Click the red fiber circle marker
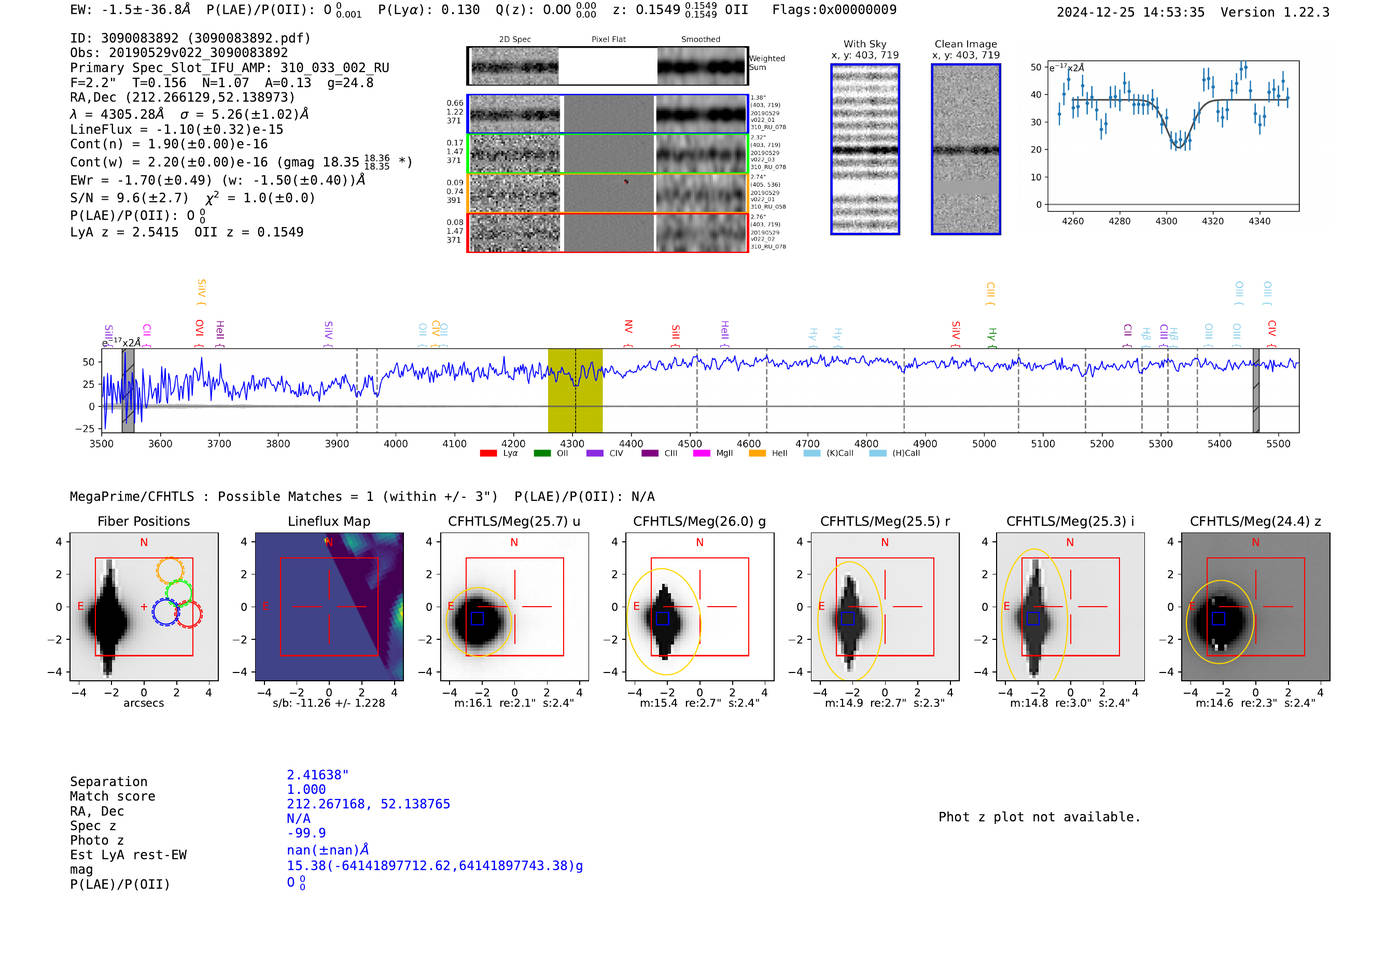Image resolution: width=1400 pixels, height=953 pixels. point(189,614)
